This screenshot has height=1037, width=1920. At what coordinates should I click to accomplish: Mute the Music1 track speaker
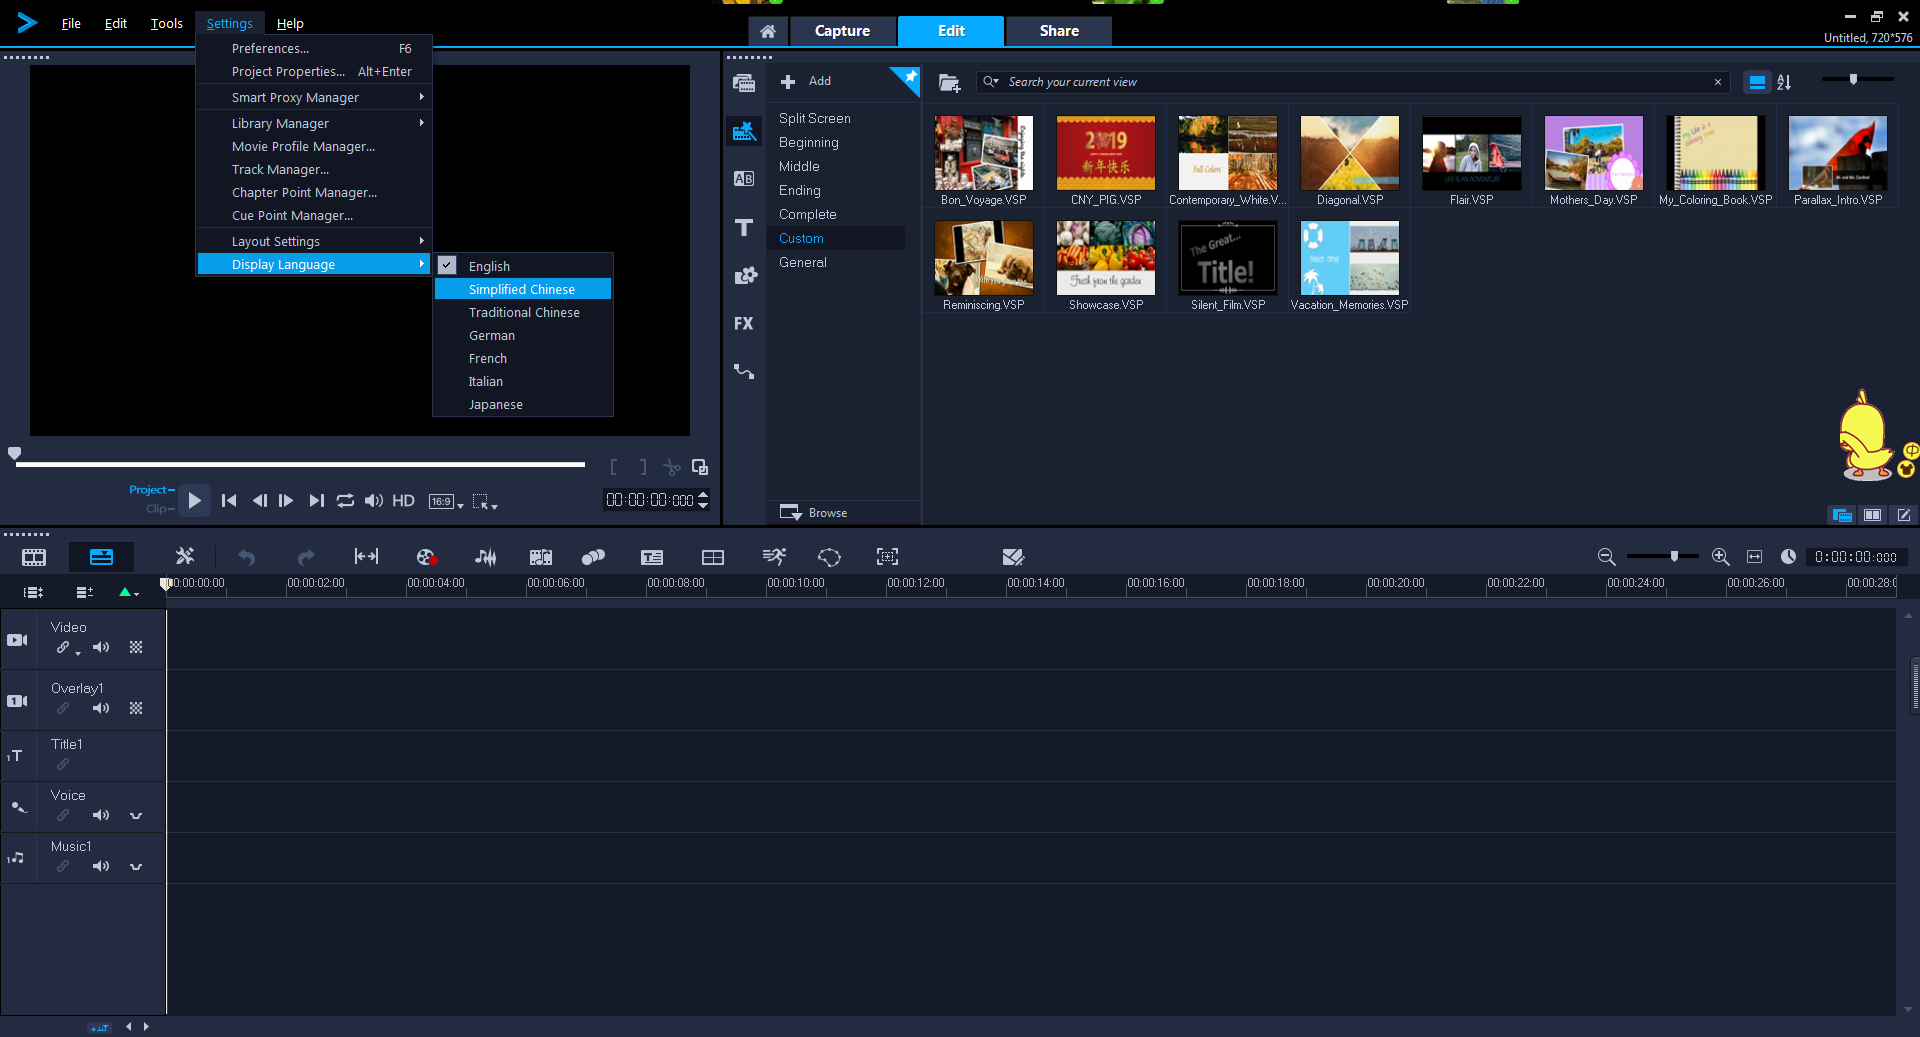100,866
